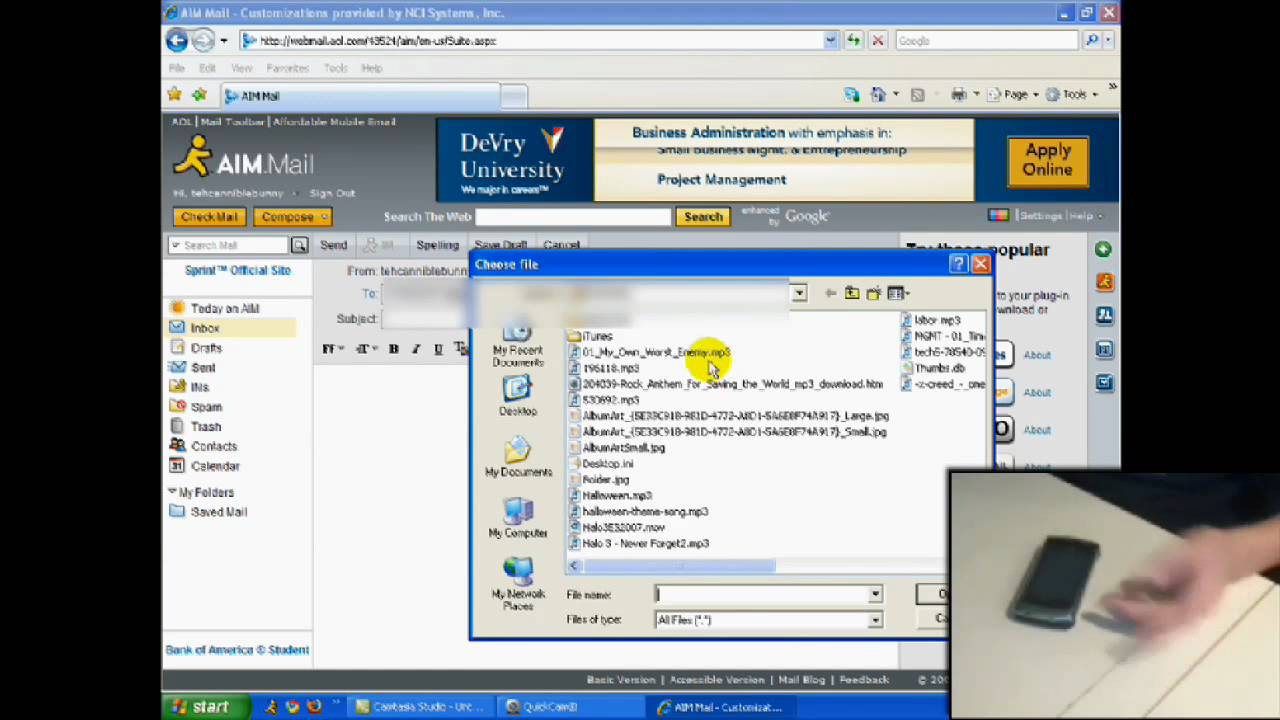Viewport: 1280px width, 720px height.
Task: Refresh the page with green arrows icon
Action: pos(853,41)
